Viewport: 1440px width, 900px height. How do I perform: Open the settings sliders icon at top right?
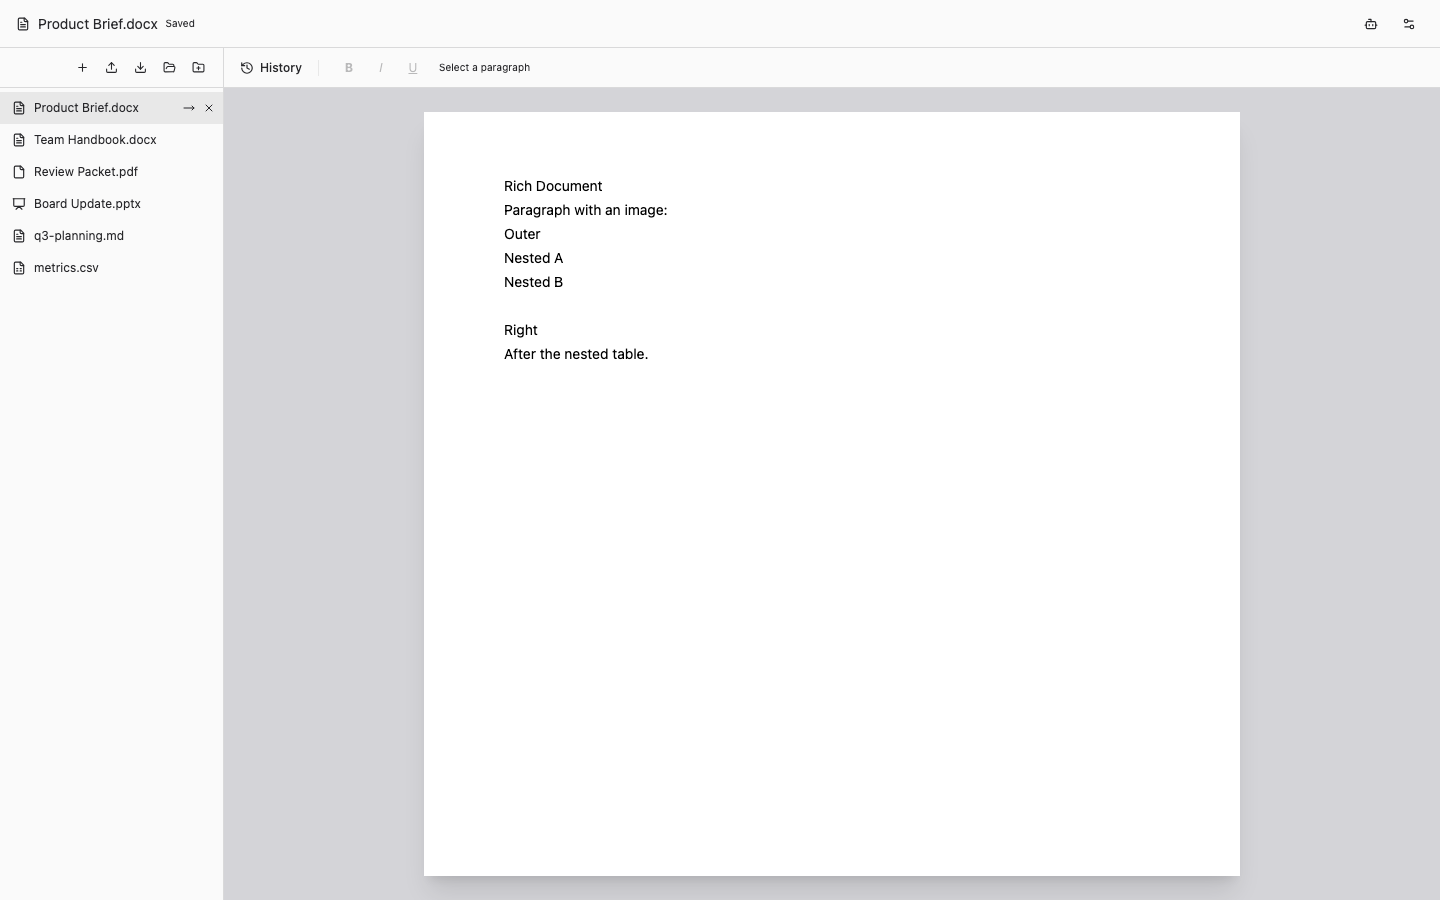pyautogui.click(x=1409, y=24)
